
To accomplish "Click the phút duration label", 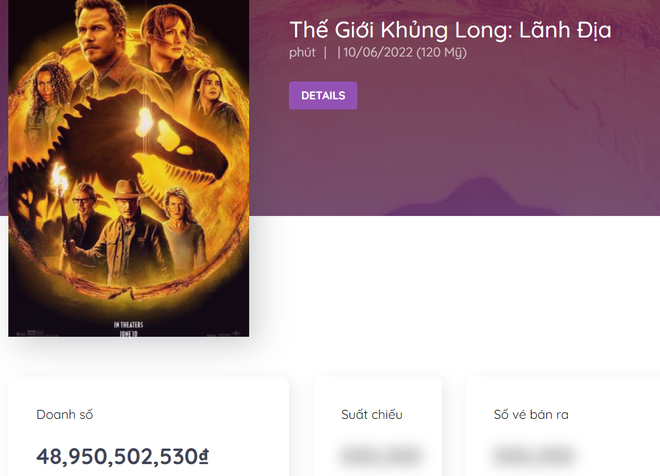I will tap(302, 53).
